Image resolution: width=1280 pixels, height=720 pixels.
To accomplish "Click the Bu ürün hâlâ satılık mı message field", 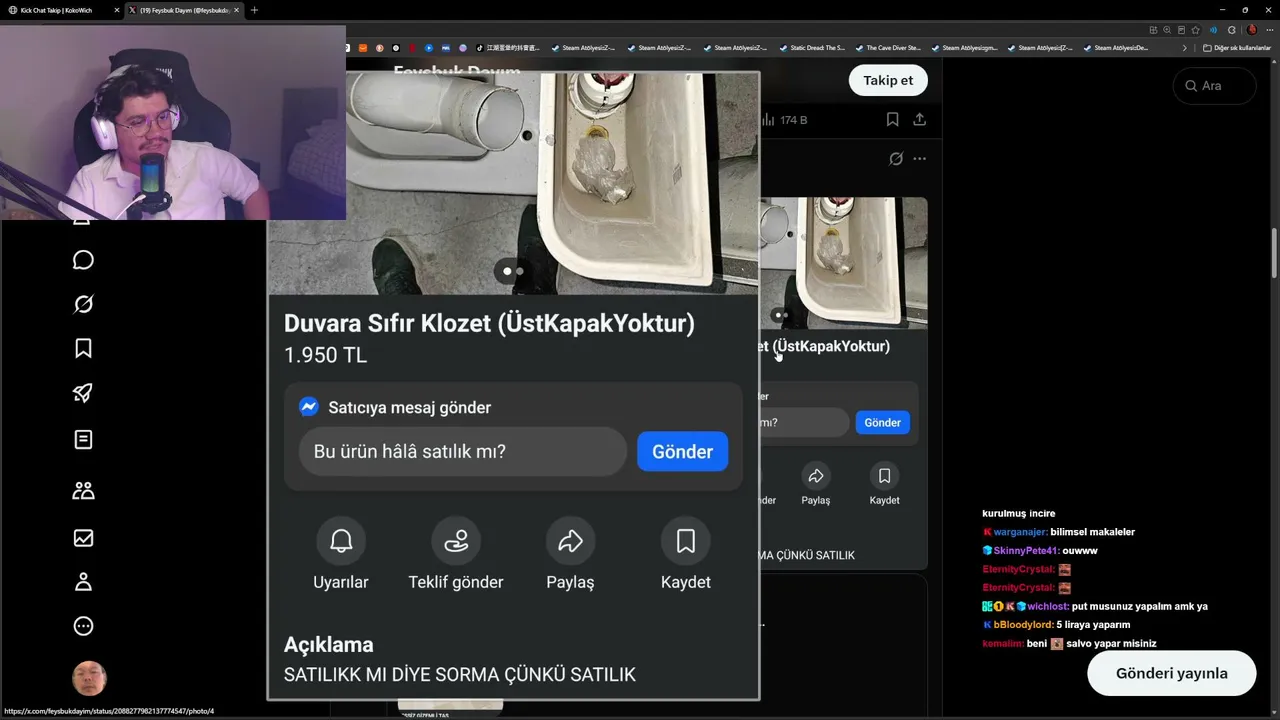I will (x=463, y=451).
